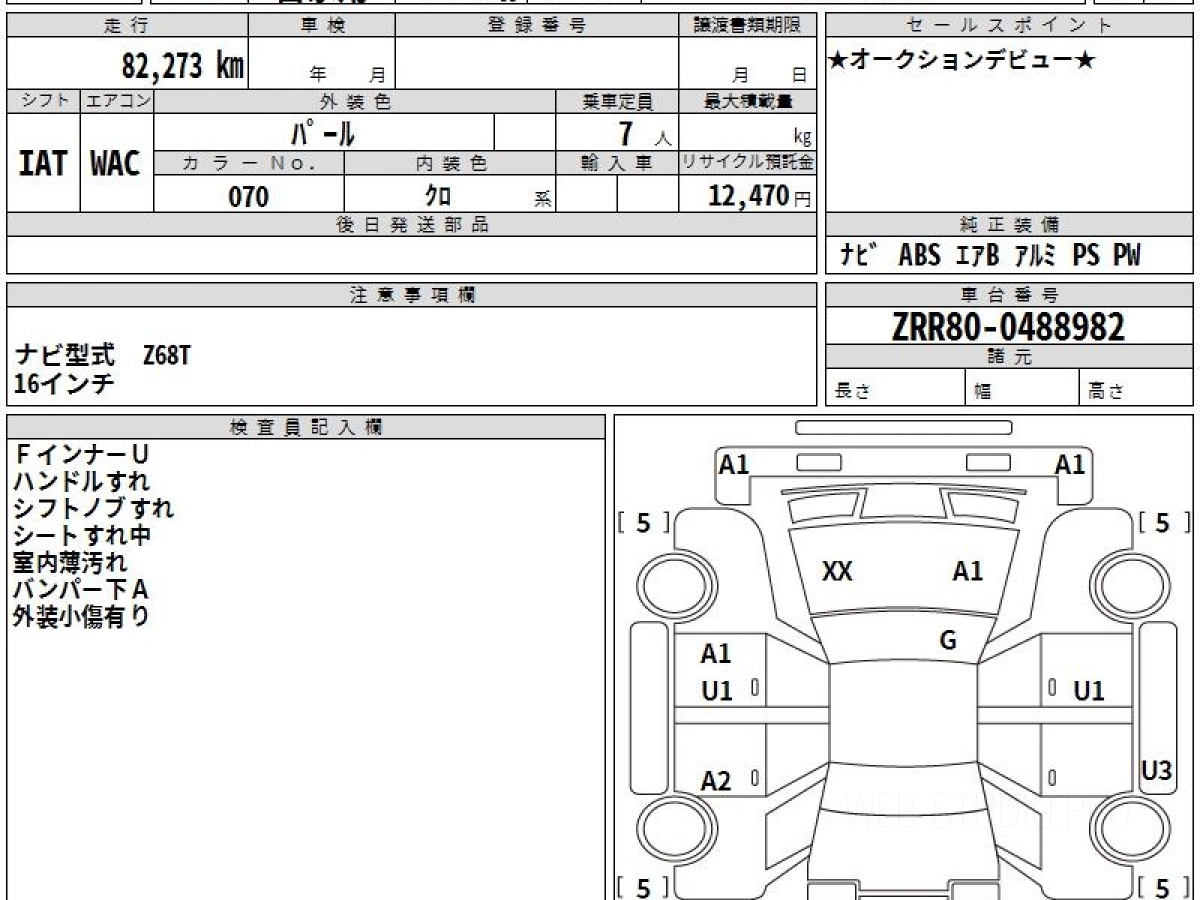Click the G mark on the windshield

point(948,641)
